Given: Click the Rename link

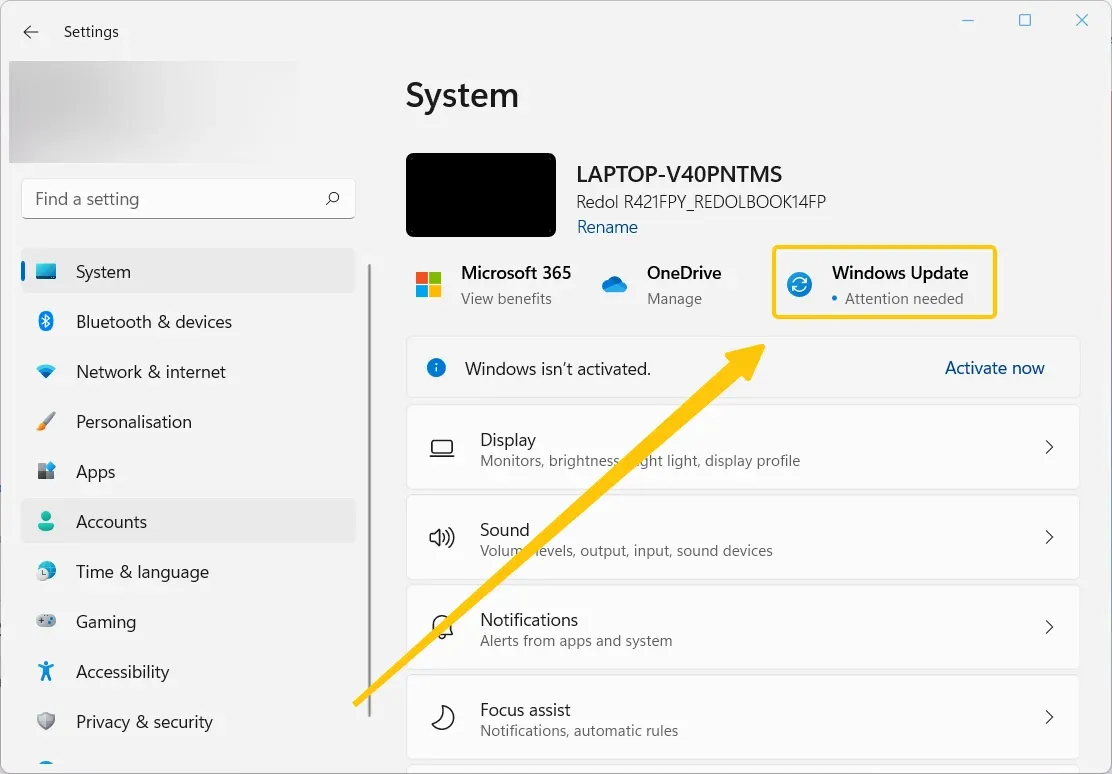Looking at the screenshot, I should point(607,227).
